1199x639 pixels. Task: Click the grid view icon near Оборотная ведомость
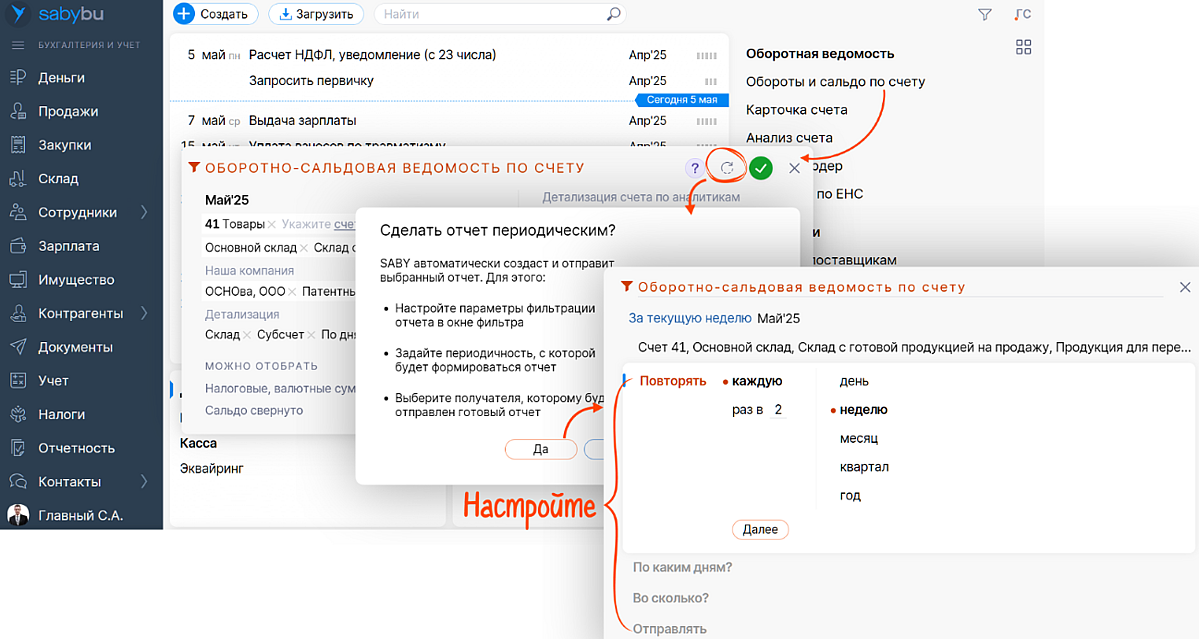click(1023, 47)
